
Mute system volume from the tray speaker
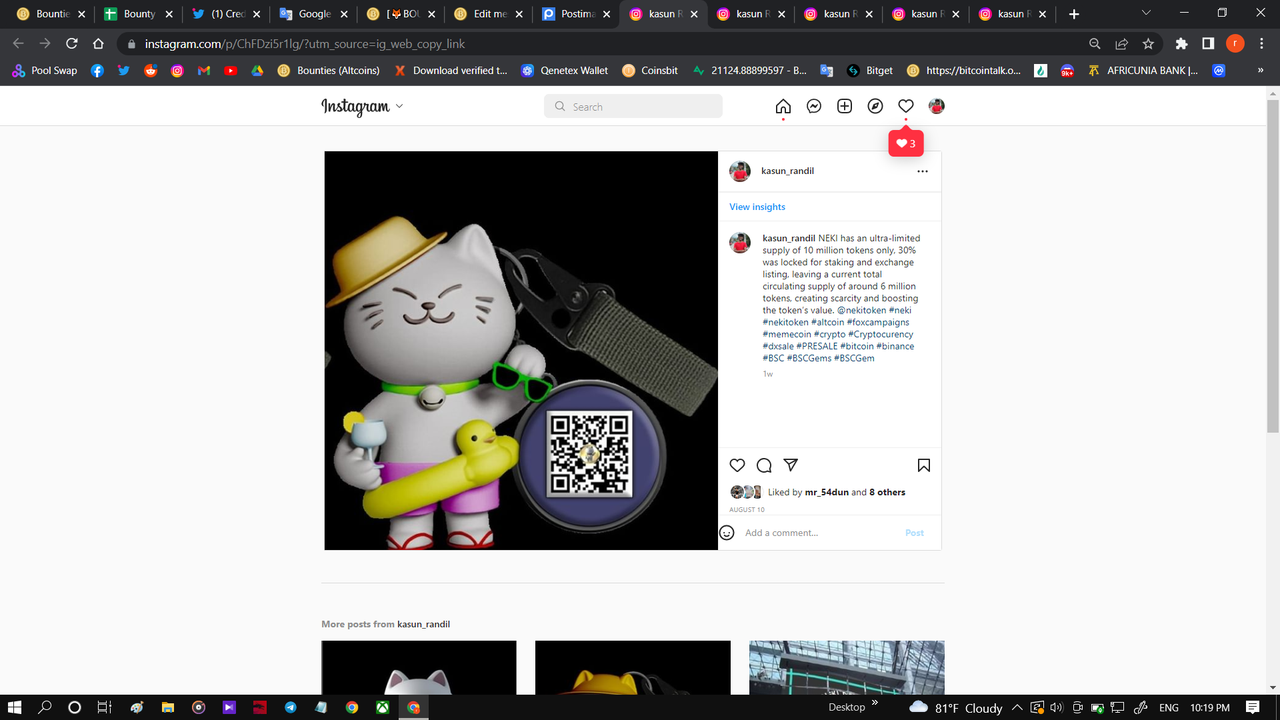click(x=1055, y=707)
